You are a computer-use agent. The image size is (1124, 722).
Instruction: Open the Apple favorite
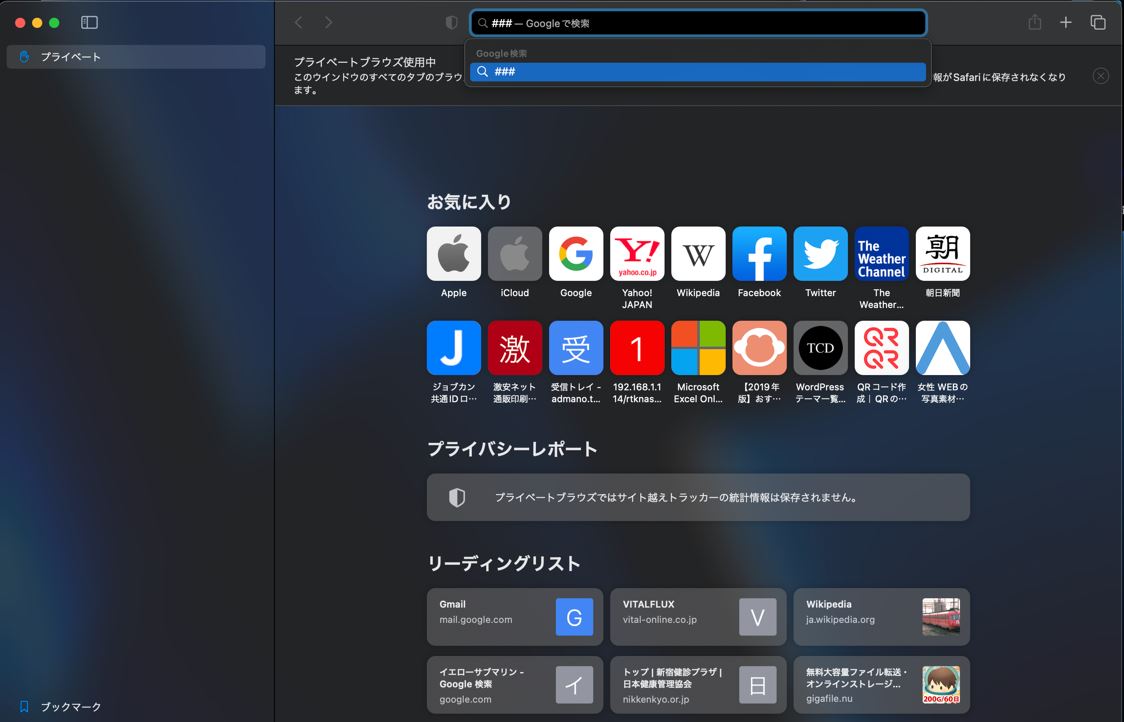[454, 254]
